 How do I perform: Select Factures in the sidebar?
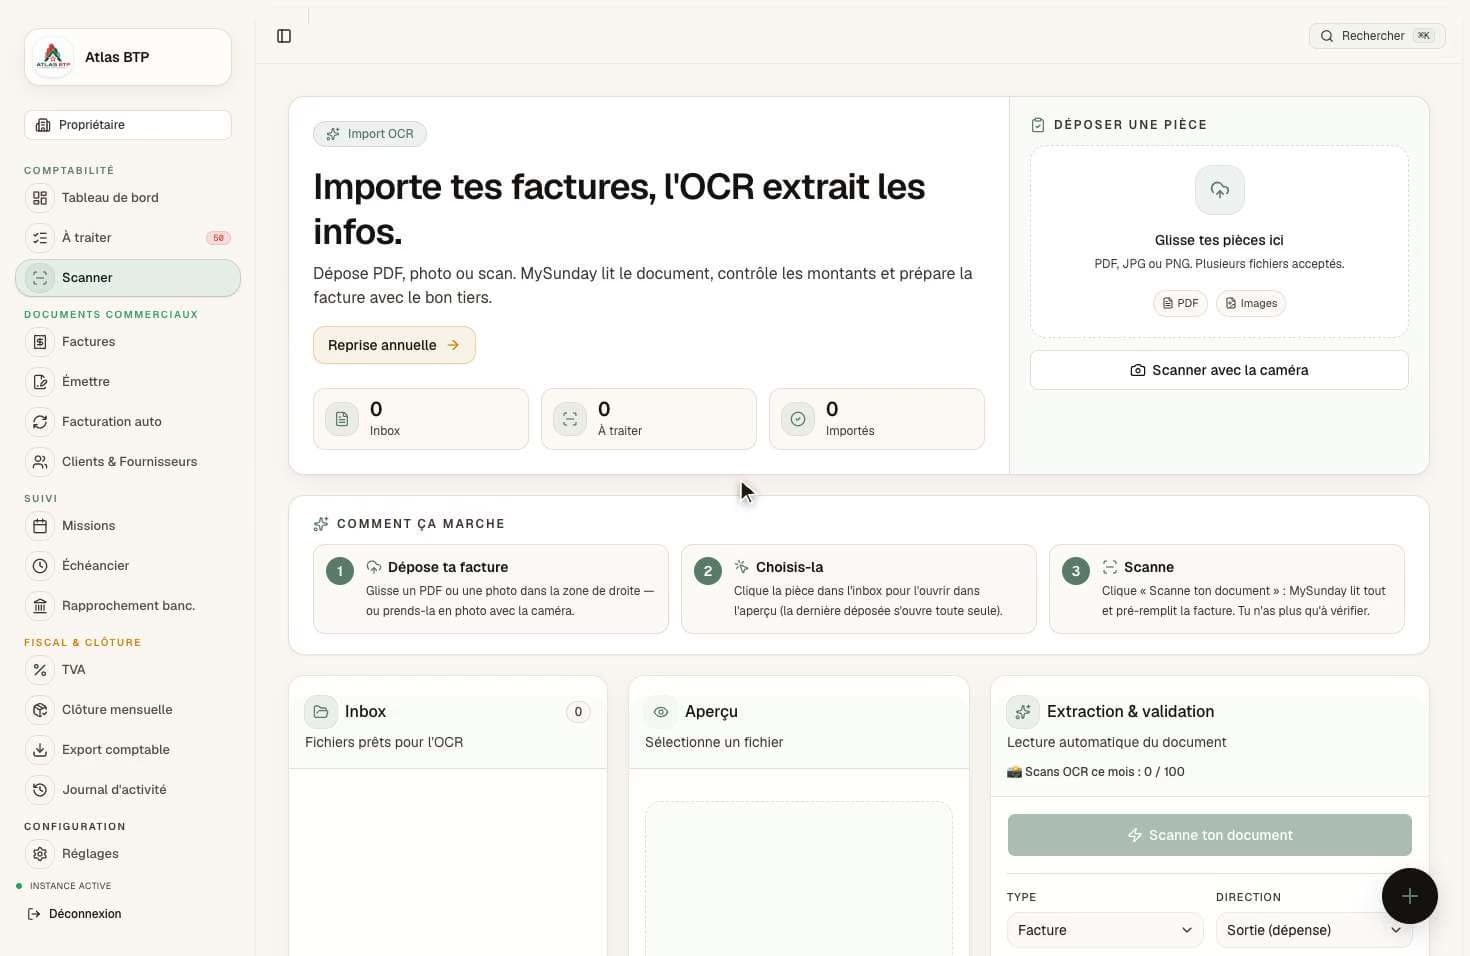128,342
